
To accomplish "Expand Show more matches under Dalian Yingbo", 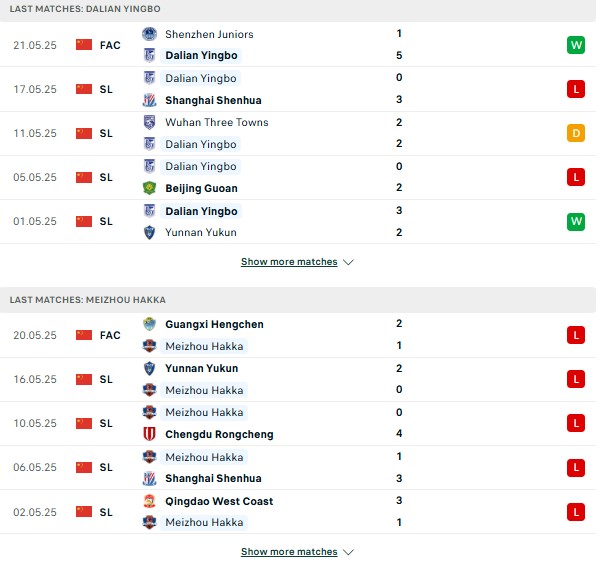I will [289, 262].
